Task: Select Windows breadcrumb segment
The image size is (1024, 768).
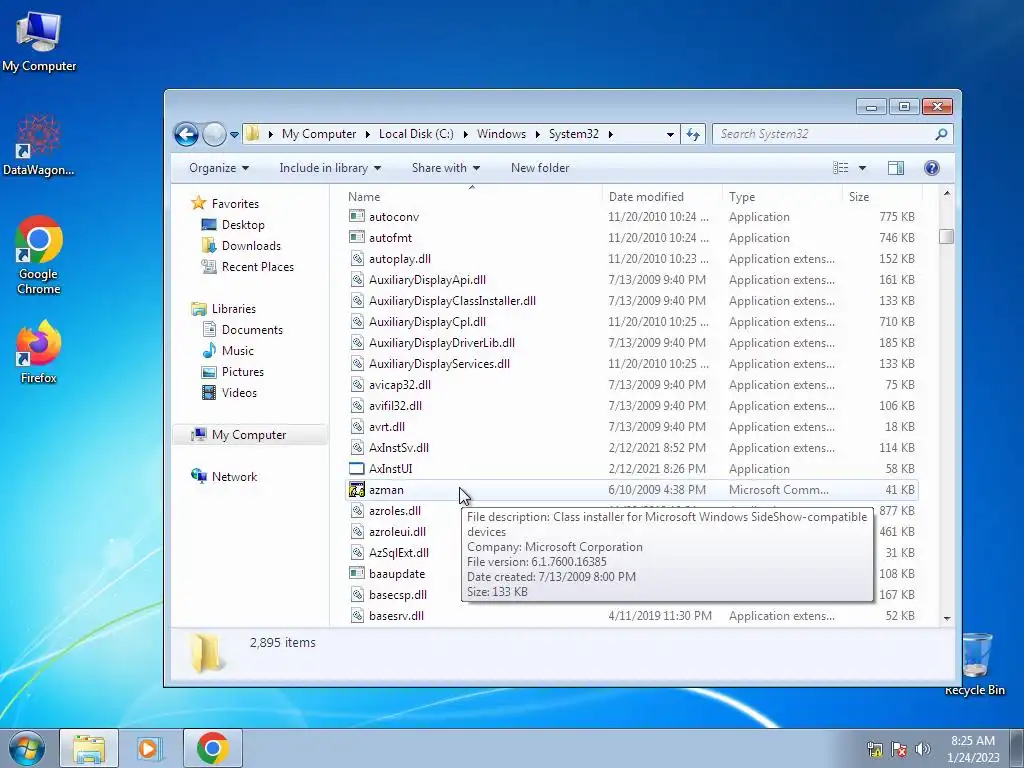Action: pyautogui.click(x=501, y=134)
